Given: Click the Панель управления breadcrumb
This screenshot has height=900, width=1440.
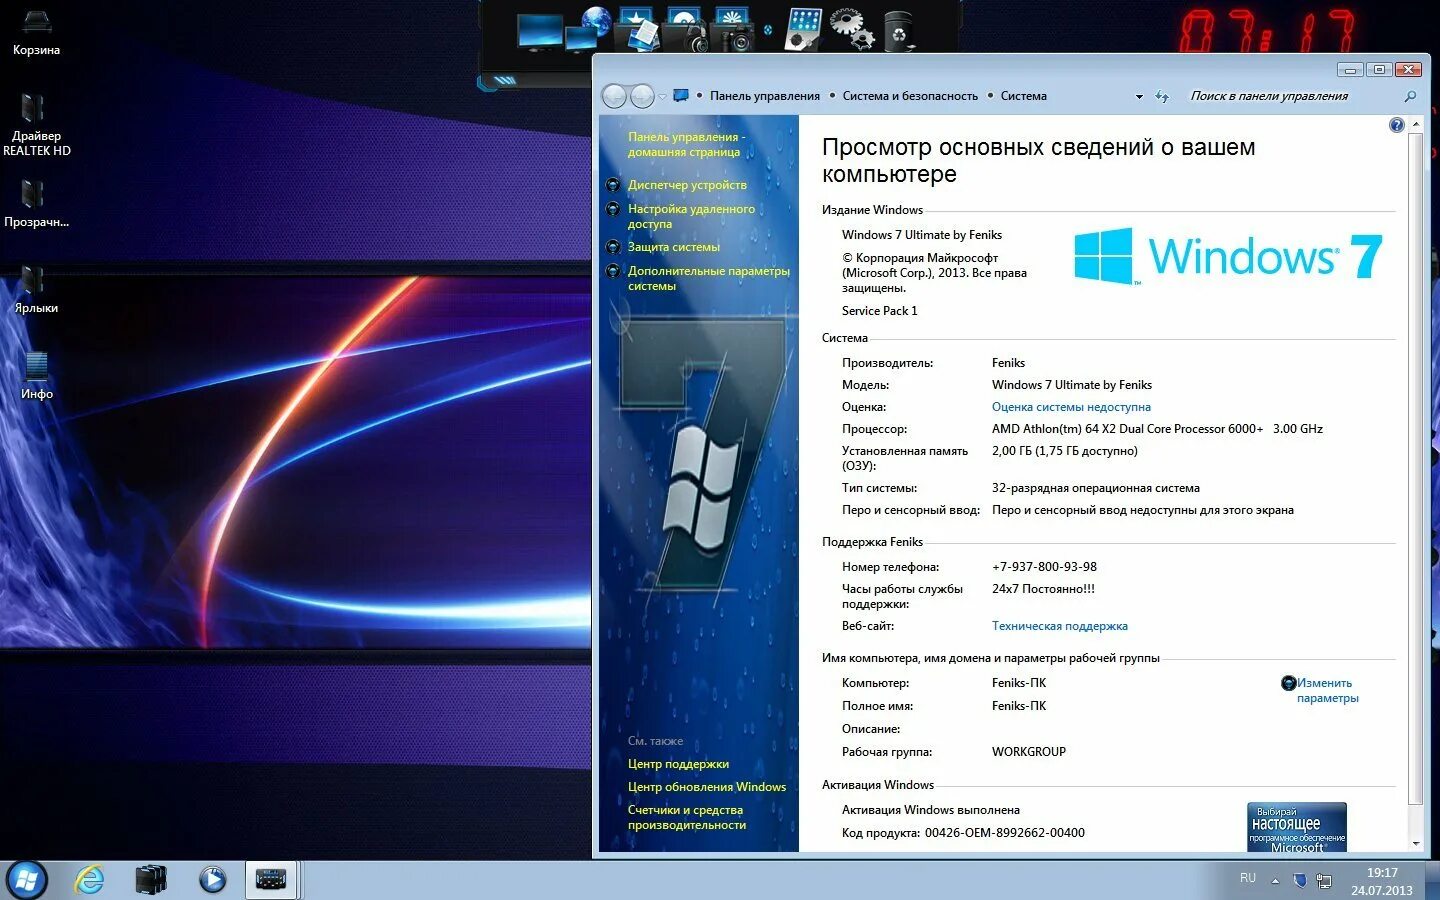Looking at the screenshot, I should coord(765,96).
